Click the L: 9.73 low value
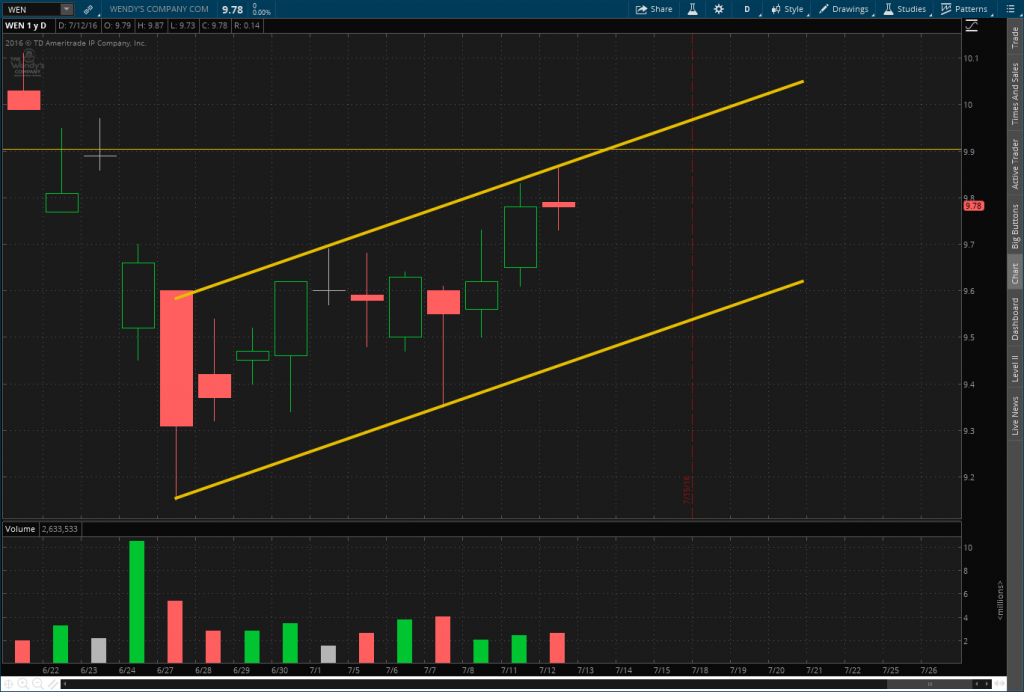1024x692 pixels. coord(182,25)
